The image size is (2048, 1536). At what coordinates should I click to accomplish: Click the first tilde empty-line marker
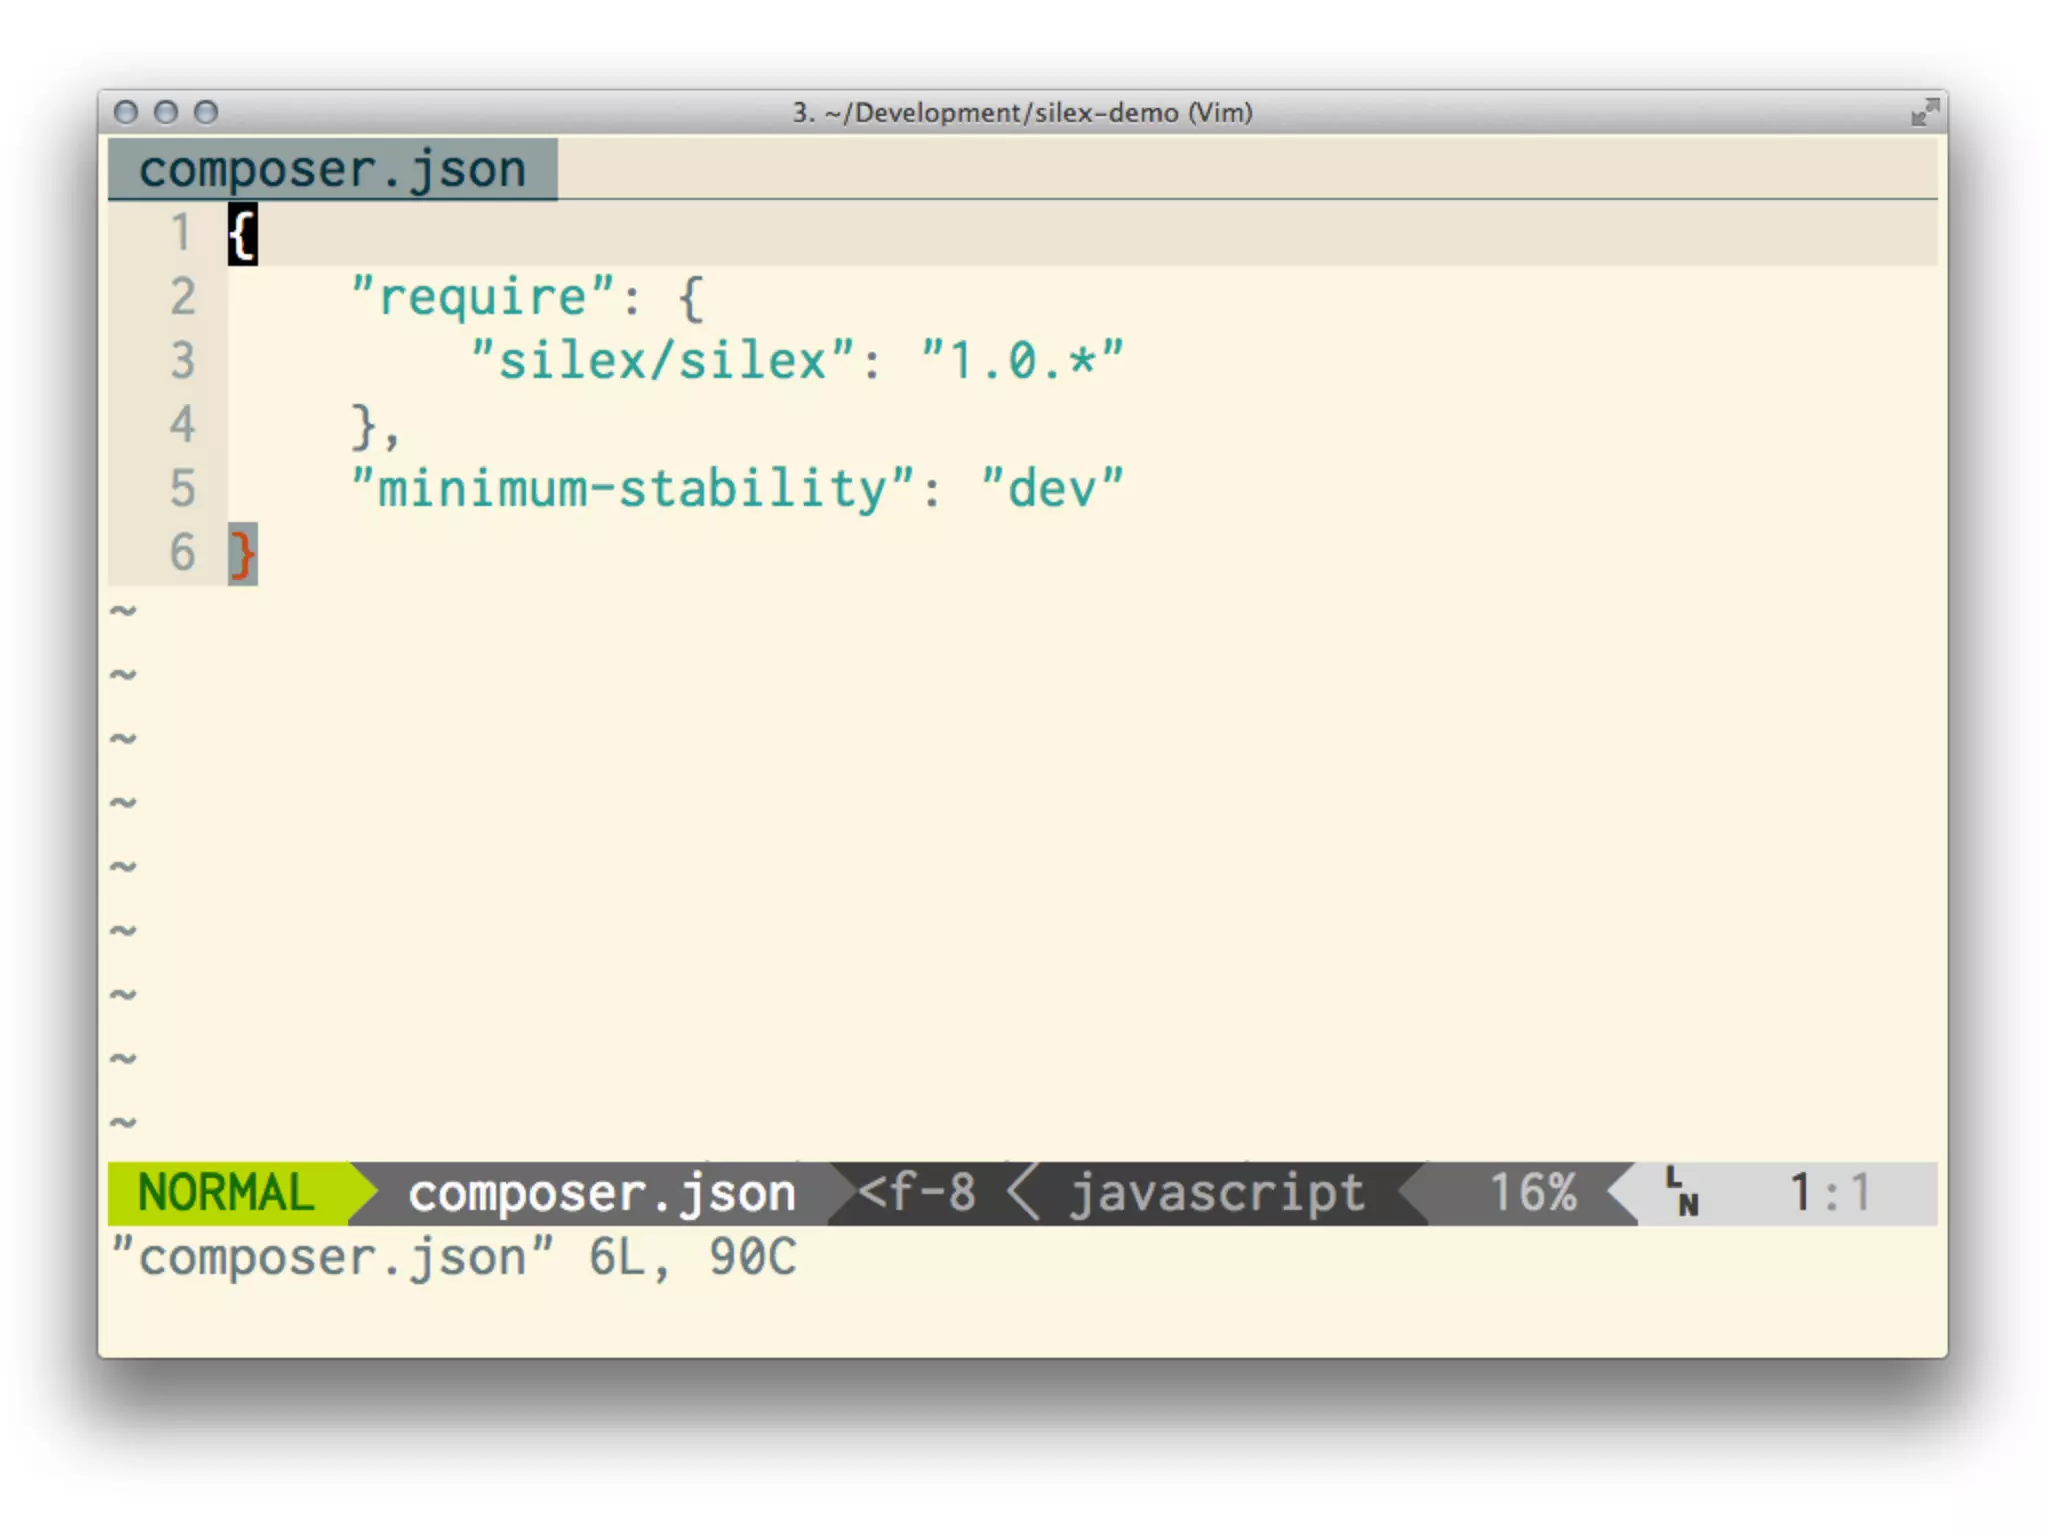click(x=123, y=610)
